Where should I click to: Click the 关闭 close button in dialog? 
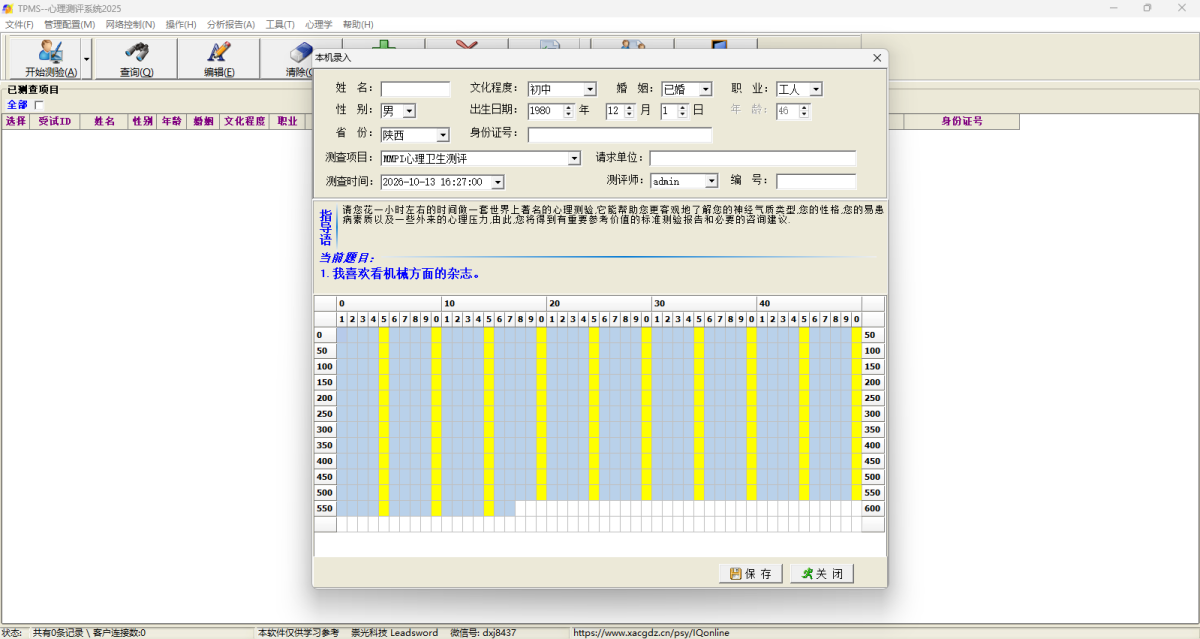pyautogui.click(x=823, y=573)
